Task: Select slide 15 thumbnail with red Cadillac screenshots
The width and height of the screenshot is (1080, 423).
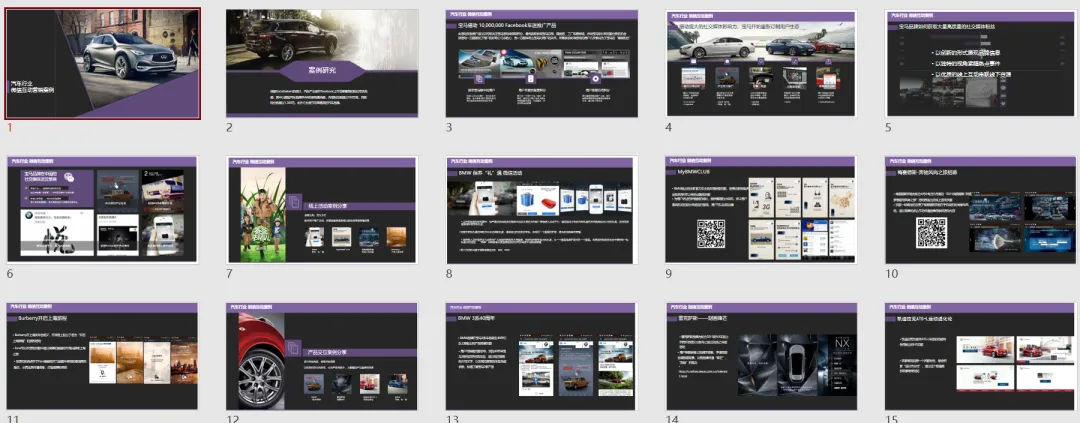Action: 982,356
